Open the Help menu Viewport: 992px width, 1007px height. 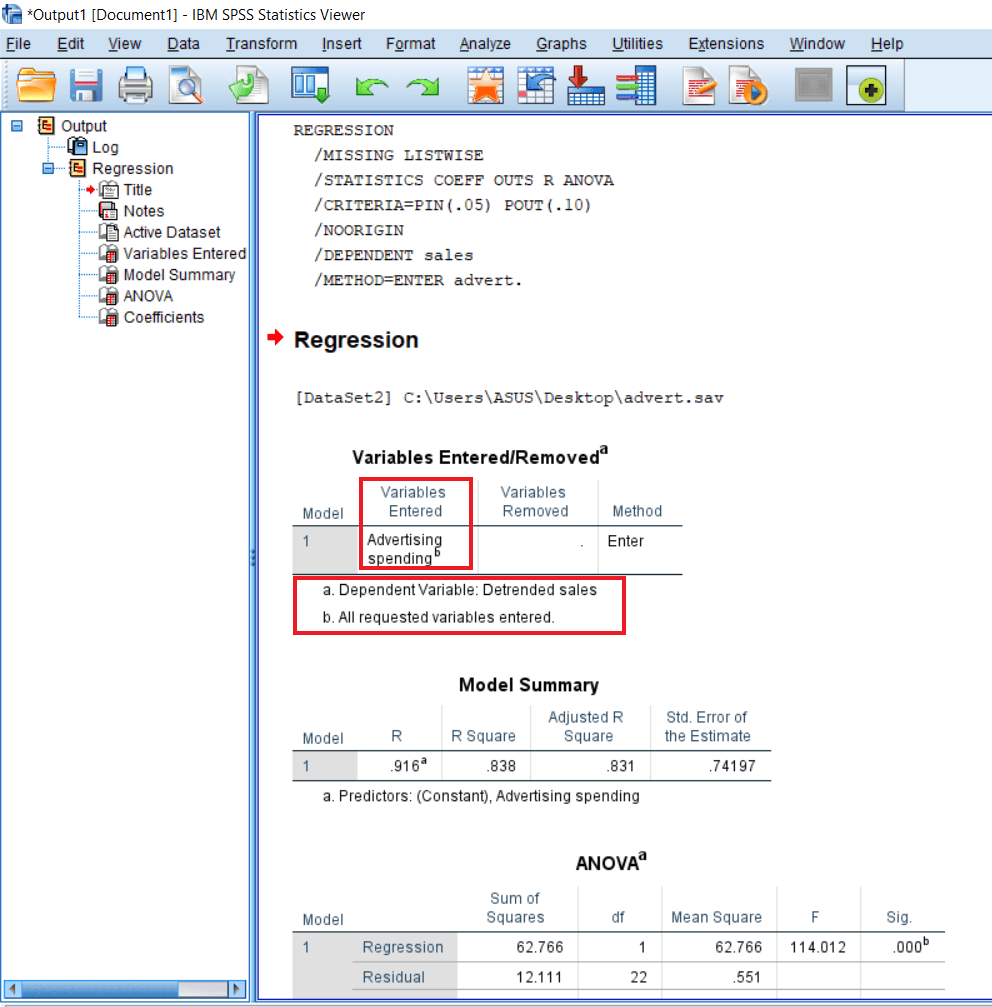pyautogui.click(x=887, y=44)
